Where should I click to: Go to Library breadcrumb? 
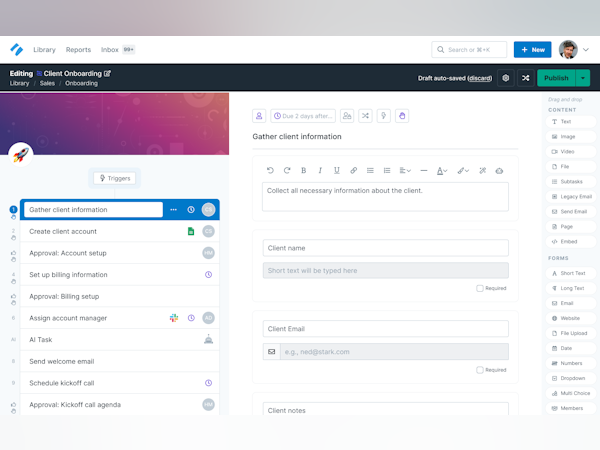tap(20, 83)
